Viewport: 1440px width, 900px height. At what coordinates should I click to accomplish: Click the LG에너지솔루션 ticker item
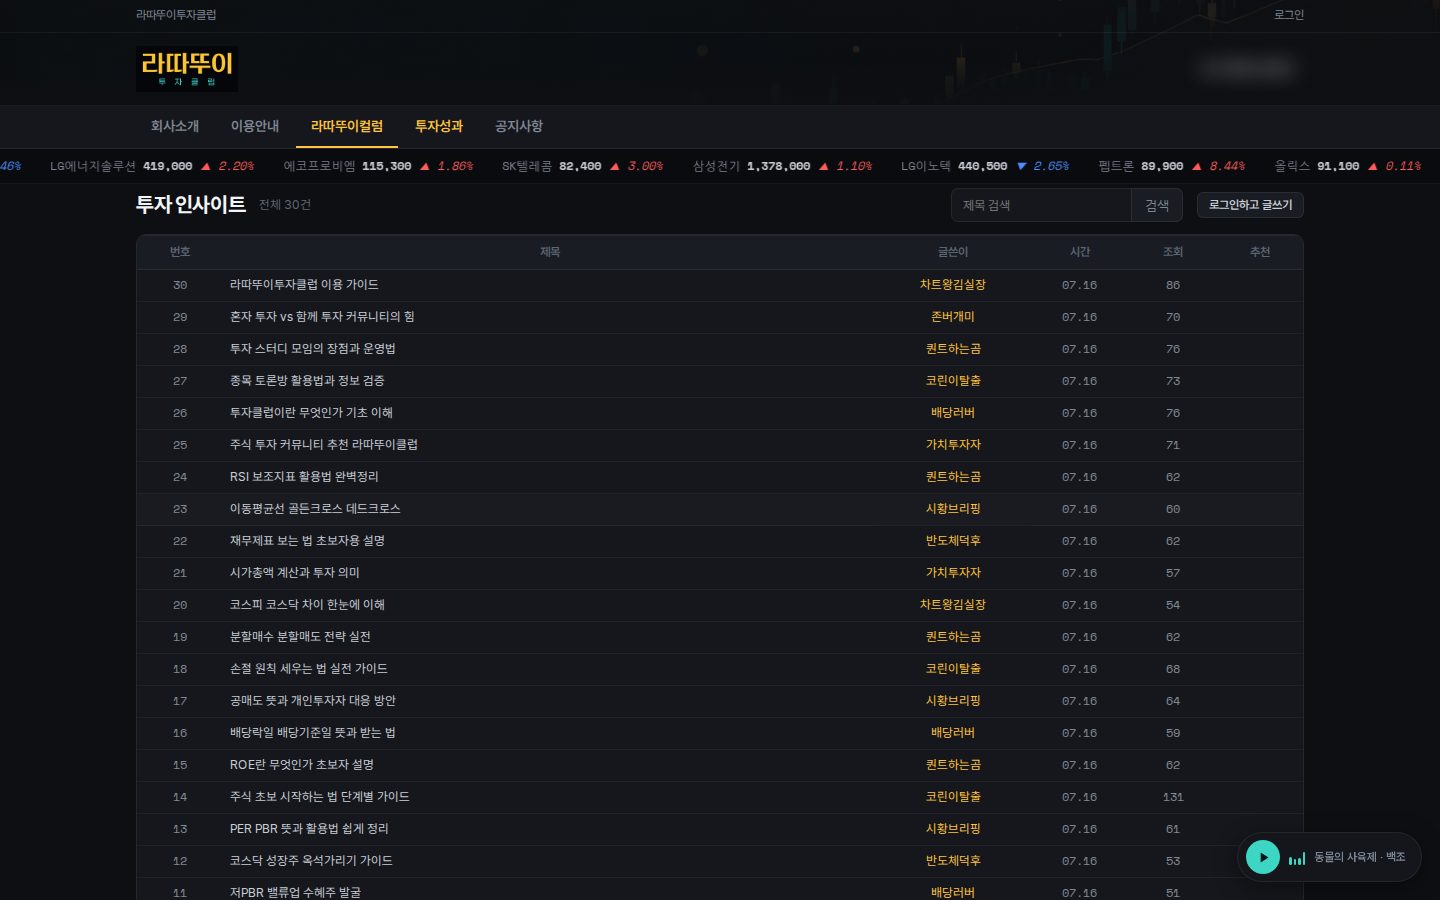pos(152,166)
